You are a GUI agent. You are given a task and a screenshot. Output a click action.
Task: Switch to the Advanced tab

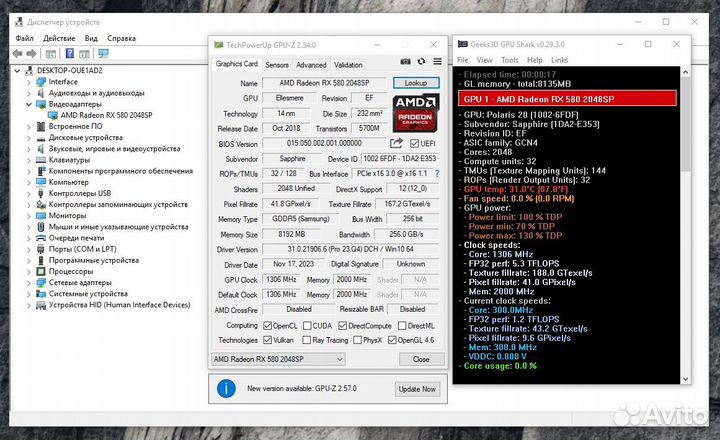coord(311,65)
